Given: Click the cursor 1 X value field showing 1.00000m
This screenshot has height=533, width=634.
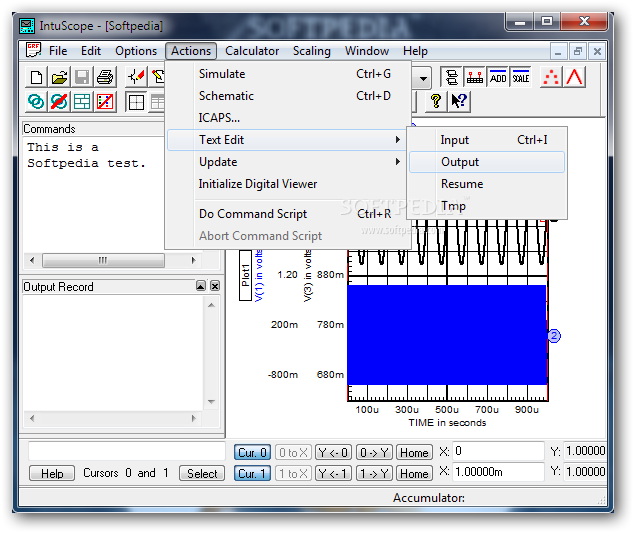Looking at the screenshot, I should pyautogui.click(x=498, y=472).
